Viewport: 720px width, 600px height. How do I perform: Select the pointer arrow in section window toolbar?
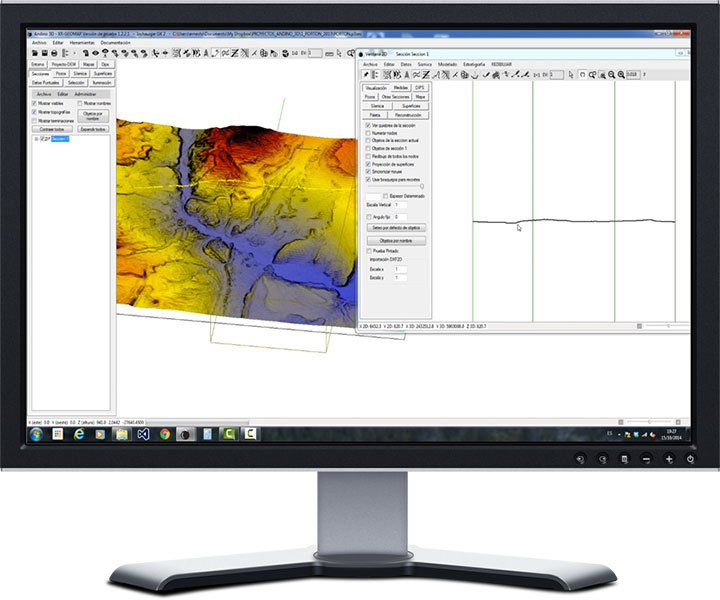(x=571, y=75)
